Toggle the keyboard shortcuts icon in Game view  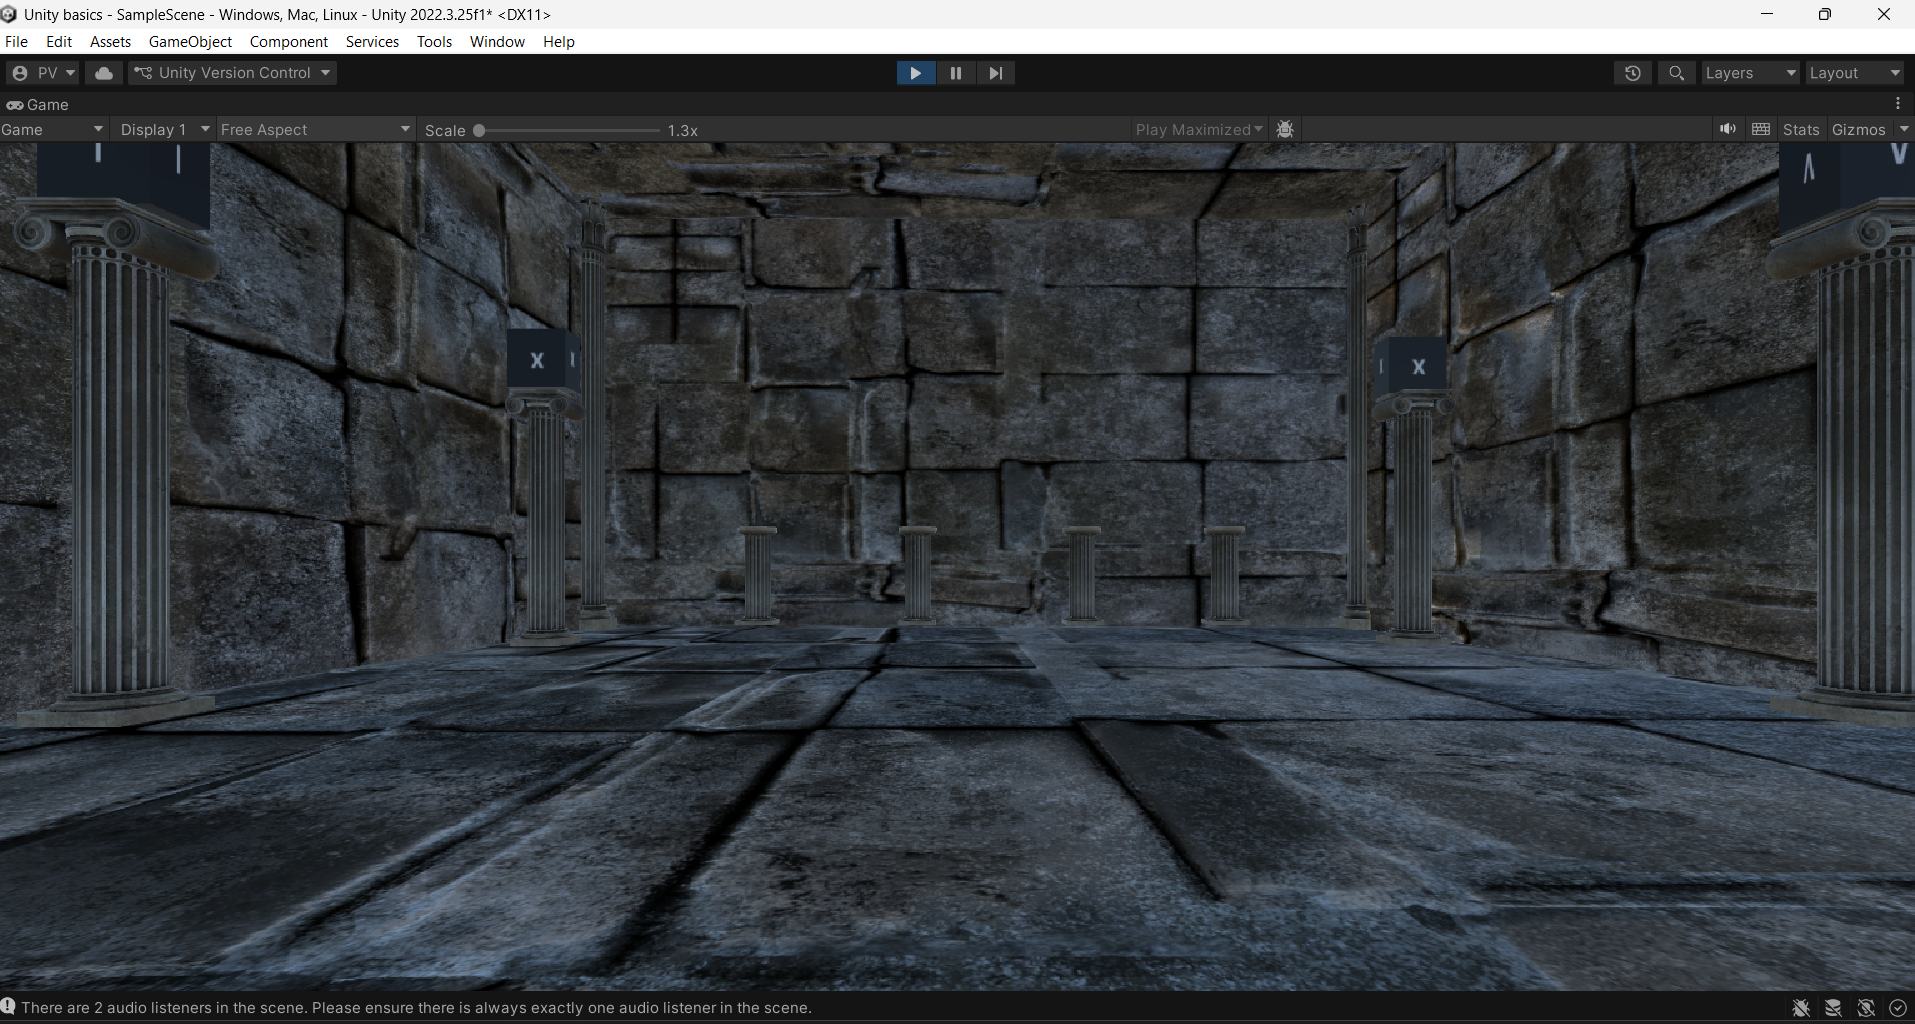pyautogui.click(x=1761, y=129)
